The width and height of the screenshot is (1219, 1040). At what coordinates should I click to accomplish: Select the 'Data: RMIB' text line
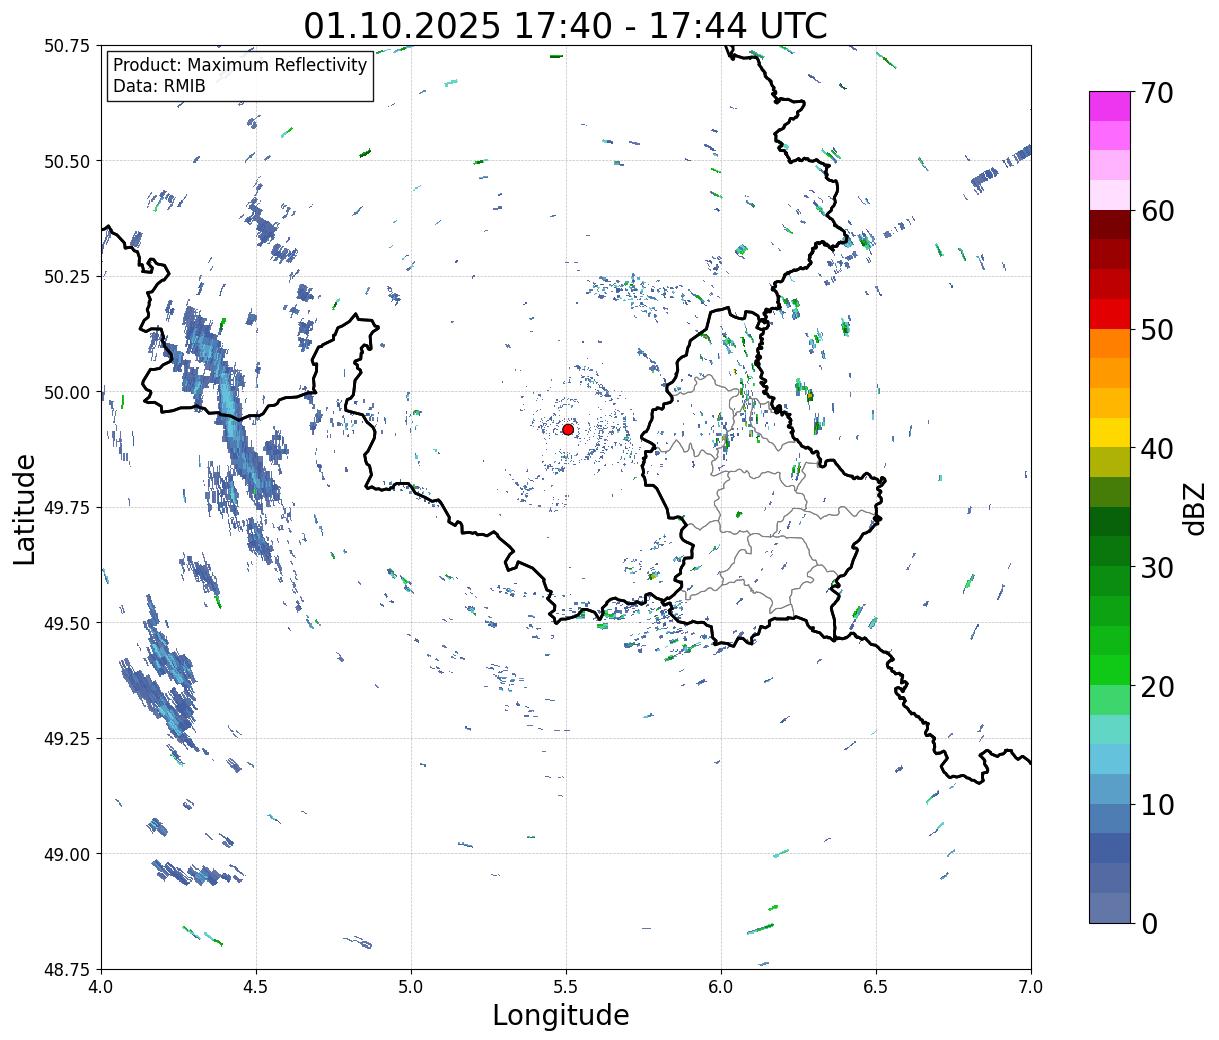pyautogui.click(x=159, y=87)
